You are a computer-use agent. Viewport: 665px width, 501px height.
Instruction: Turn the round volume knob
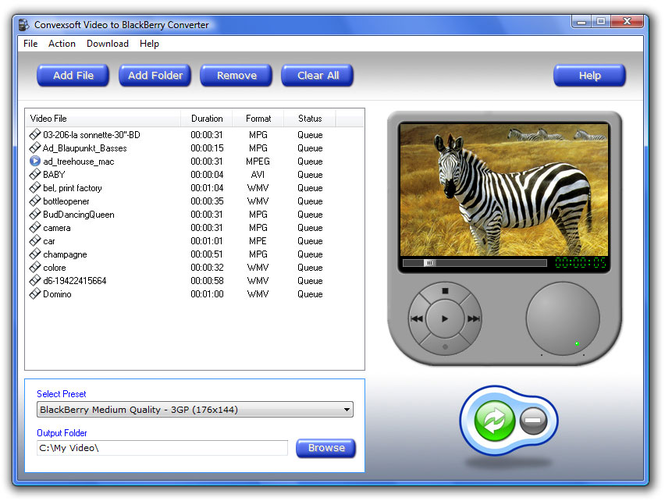[x=562, y=319]
